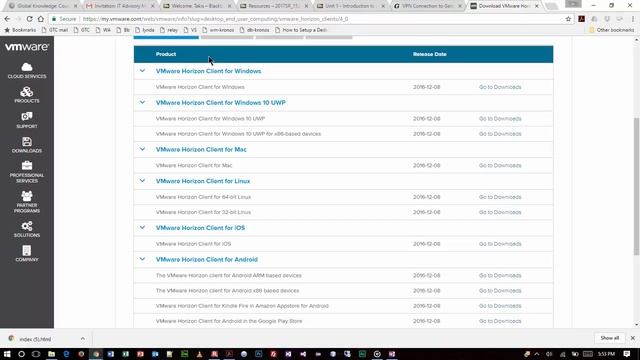Click the index (5).html downloaded file

tap(35, 339)
